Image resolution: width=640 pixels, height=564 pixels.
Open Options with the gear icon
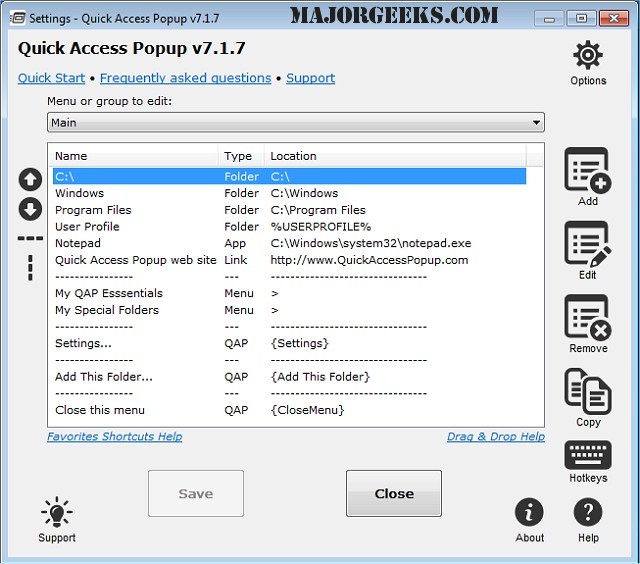pyautogui.click(x=587, y=56)
